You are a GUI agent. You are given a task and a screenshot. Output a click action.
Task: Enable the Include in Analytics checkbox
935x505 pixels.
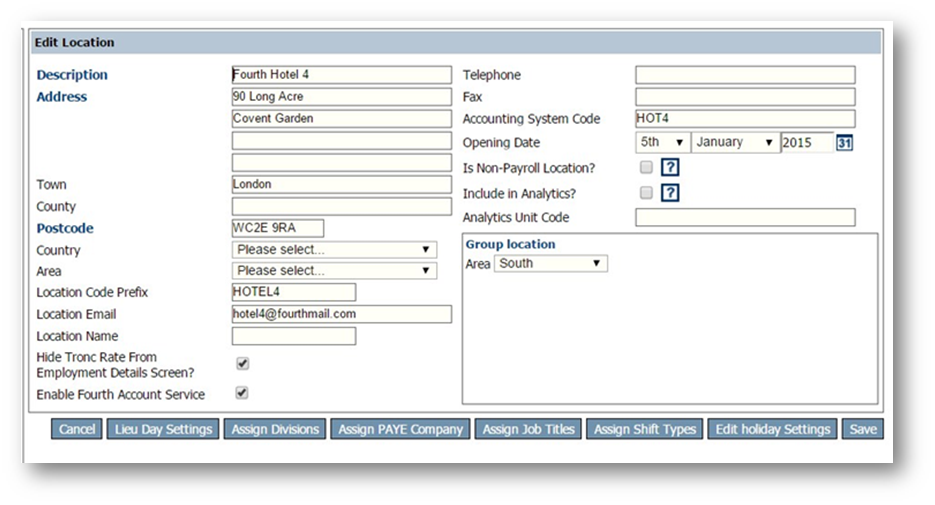646,192
